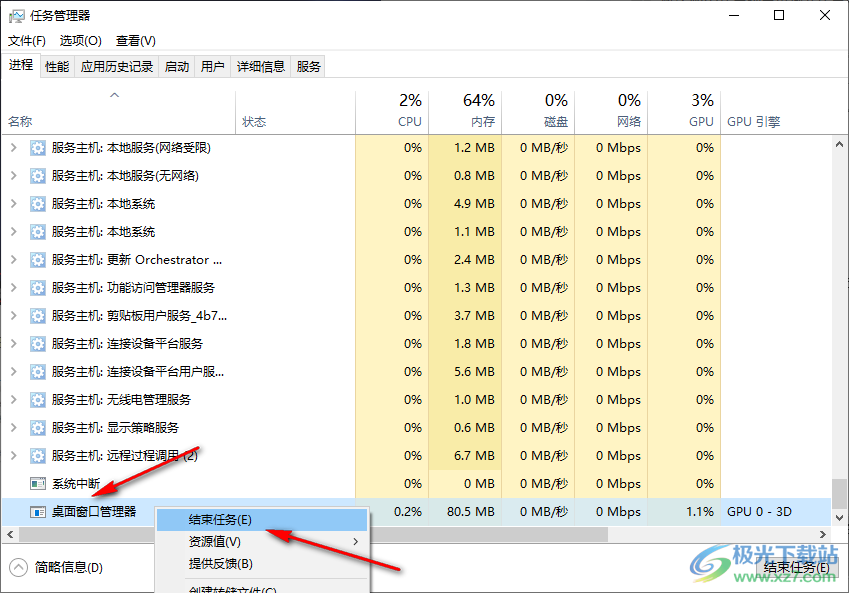Viewport: 849px width, 593px height.
Task: Click the gear icon of 服务主机: 本地服务(无网络)
Action: pos(37,176)
